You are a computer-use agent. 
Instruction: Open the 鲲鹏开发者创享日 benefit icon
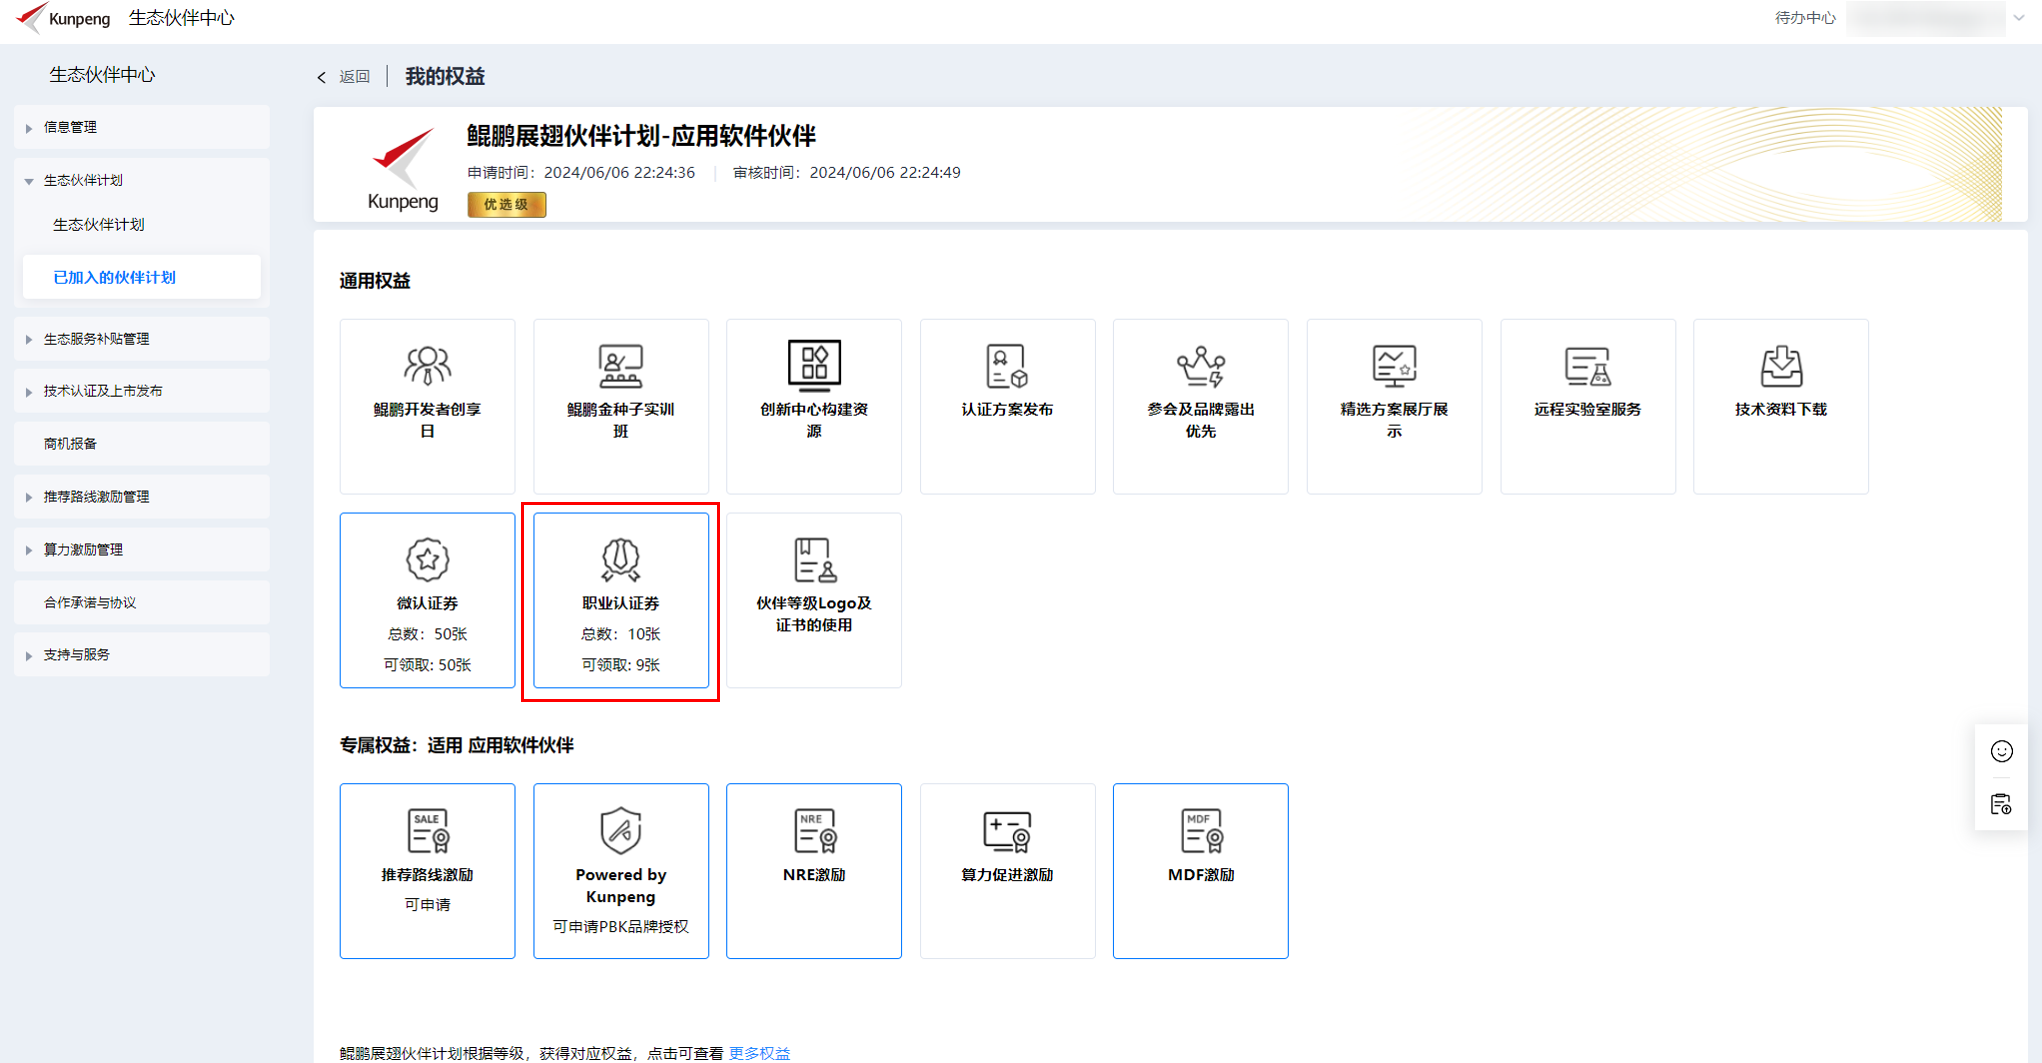point(427,365)
